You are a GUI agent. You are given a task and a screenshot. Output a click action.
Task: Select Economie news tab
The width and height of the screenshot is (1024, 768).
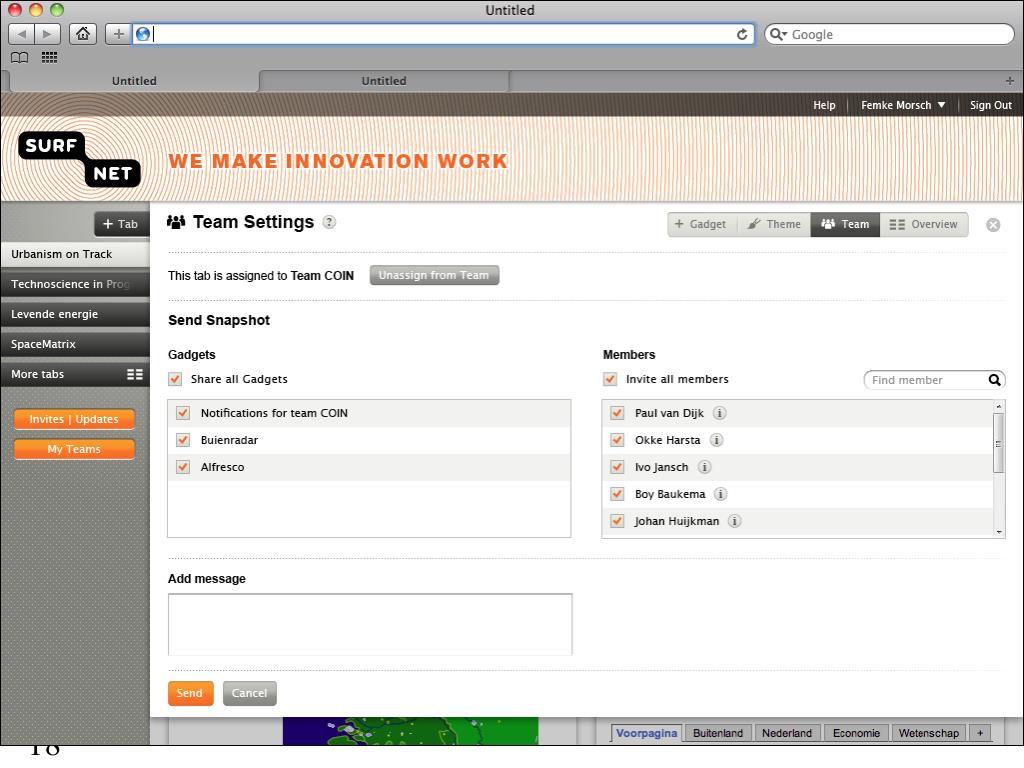856,733
